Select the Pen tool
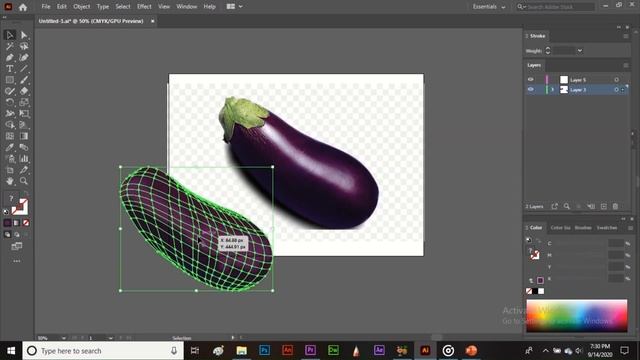This screenshot has height=360, width=640. 10,58
